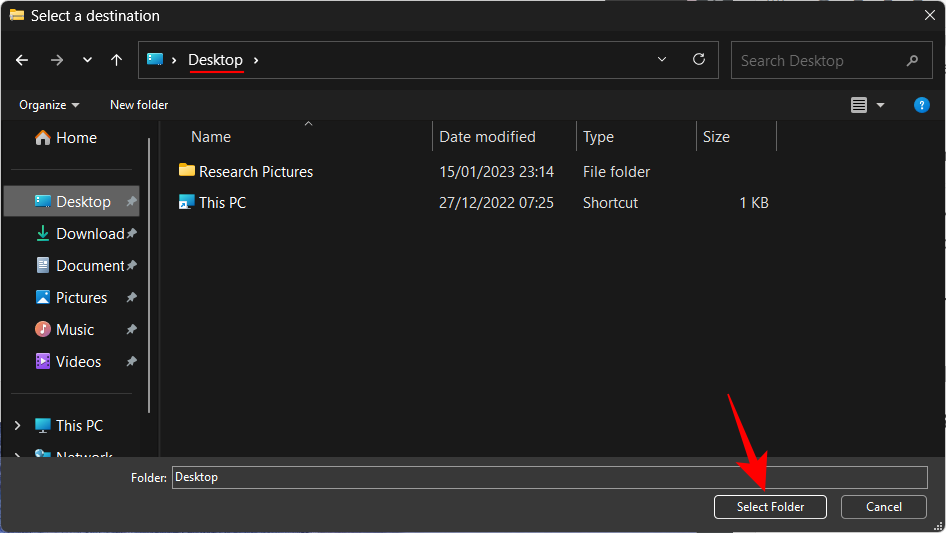Expand the This PC tree node
The height and width of the screenshot is (533, 946).
tap(17, 426)
